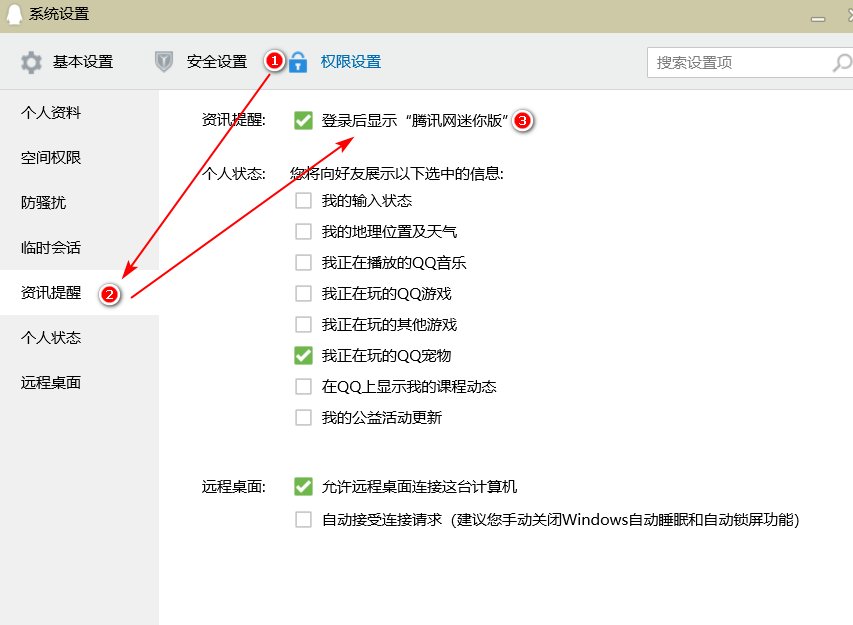Click the penguin icon in the title bar
This screenshot has height=625, width=853.
tap(12, 13)
